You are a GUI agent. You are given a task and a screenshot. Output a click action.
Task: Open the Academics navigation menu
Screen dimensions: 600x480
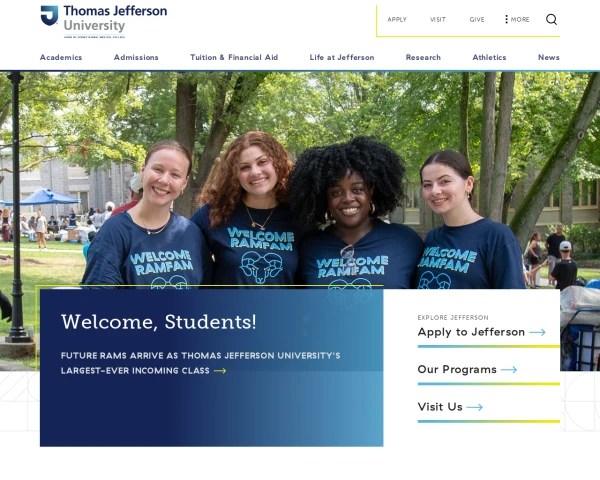(61, 57)
